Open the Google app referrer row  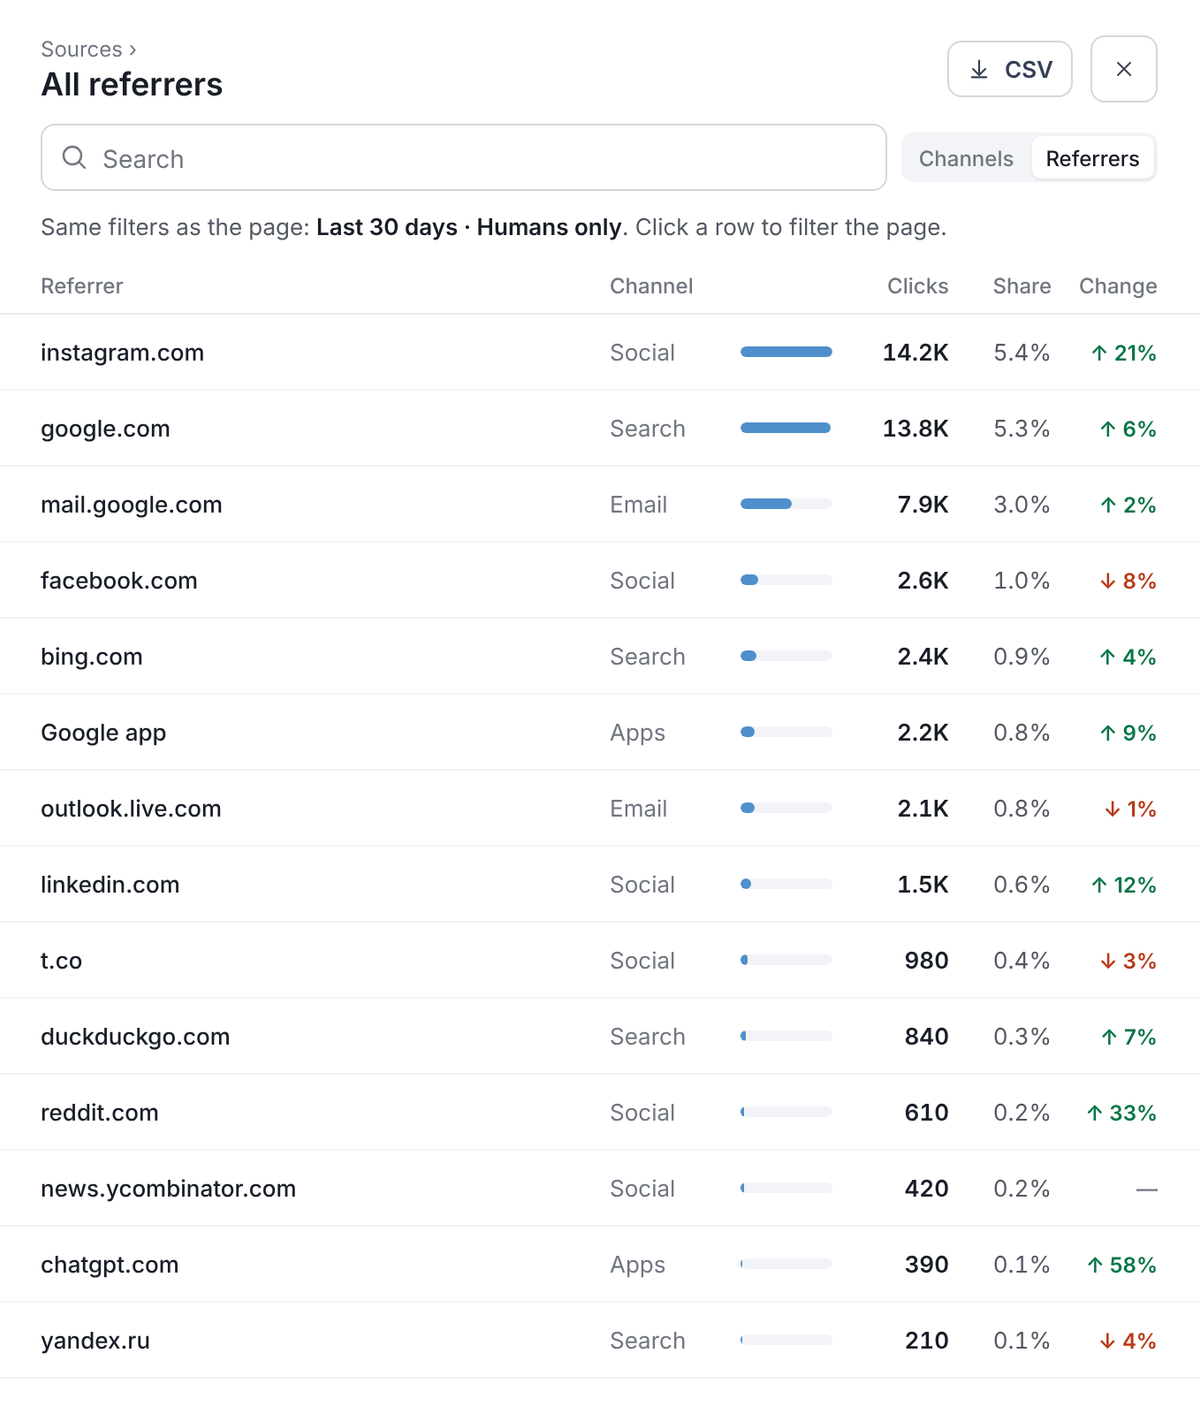(600, 733)
